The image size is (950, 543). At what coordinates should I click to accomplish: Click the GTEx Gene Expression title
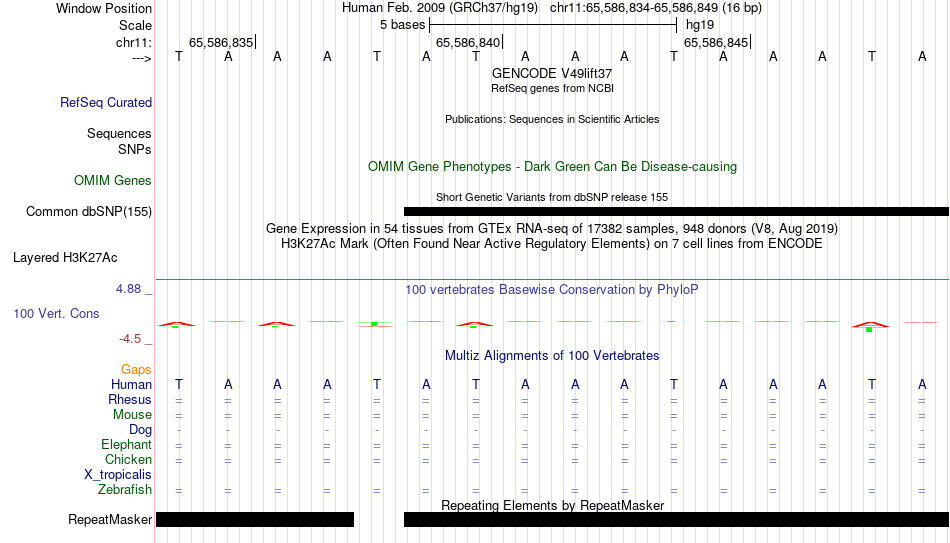click(552, 228)
